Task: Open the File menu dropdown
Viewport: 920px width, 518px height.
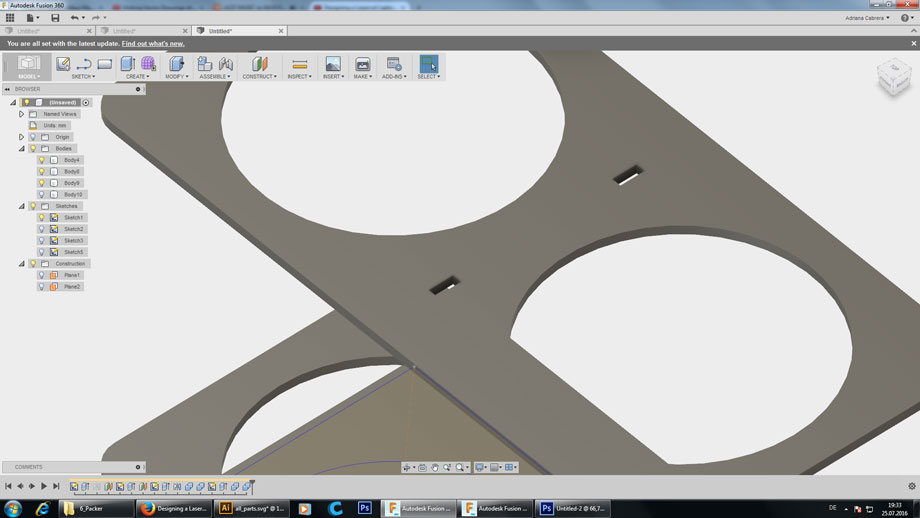Action: point(32,18)
